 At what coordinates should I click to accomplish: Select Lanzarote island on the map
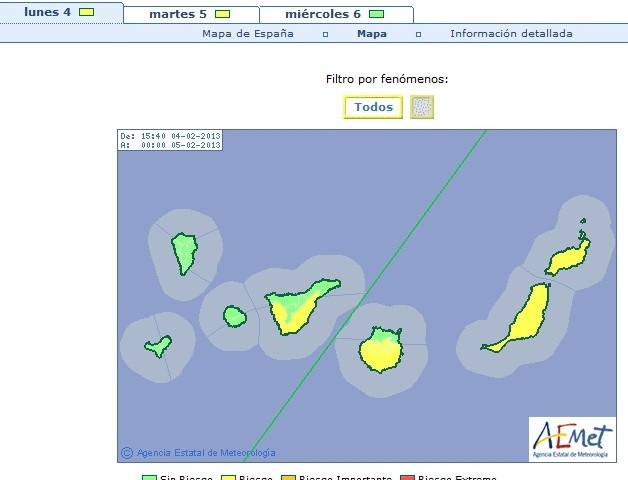(567, 255)
